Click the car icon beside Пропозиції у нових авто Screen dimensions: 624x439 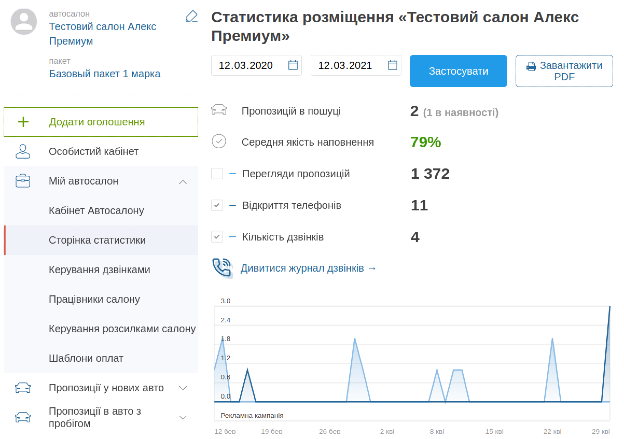click(x=23, y=388)
